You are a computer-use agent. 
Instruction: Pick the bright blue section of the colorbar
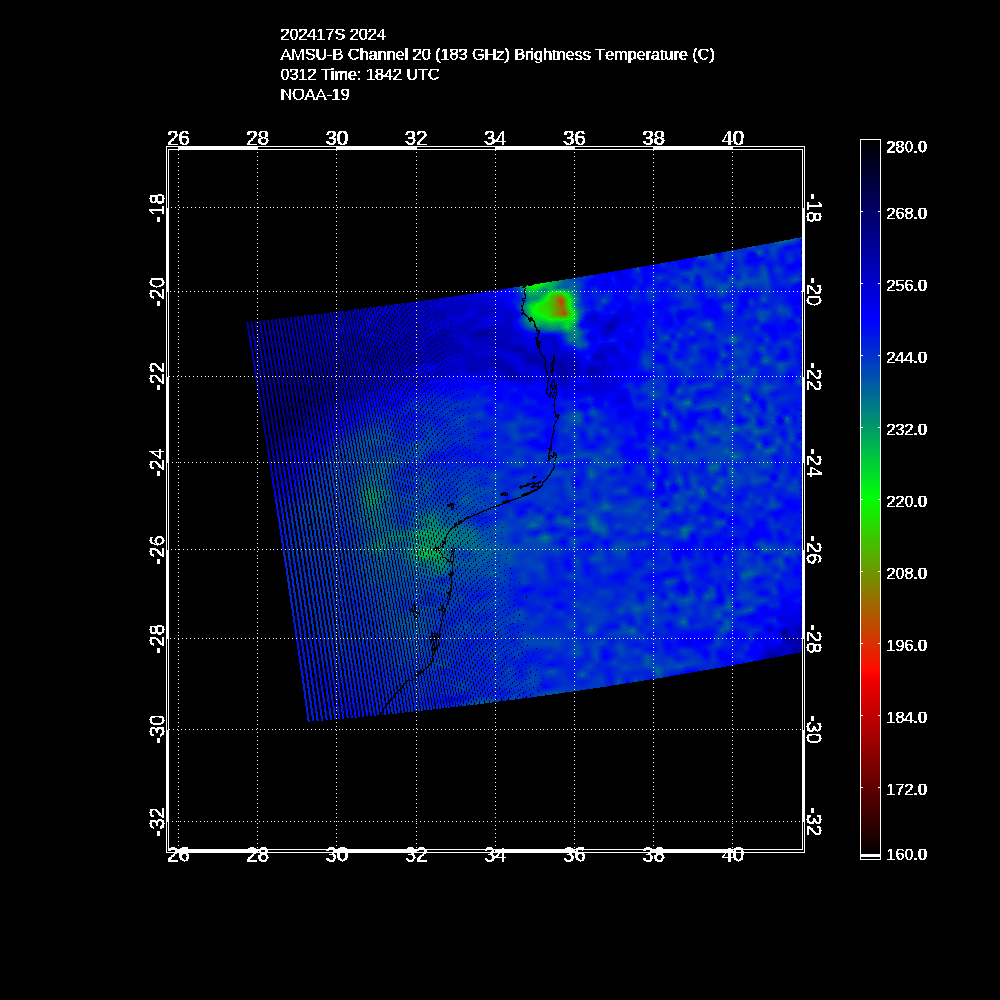pos(869,300)
